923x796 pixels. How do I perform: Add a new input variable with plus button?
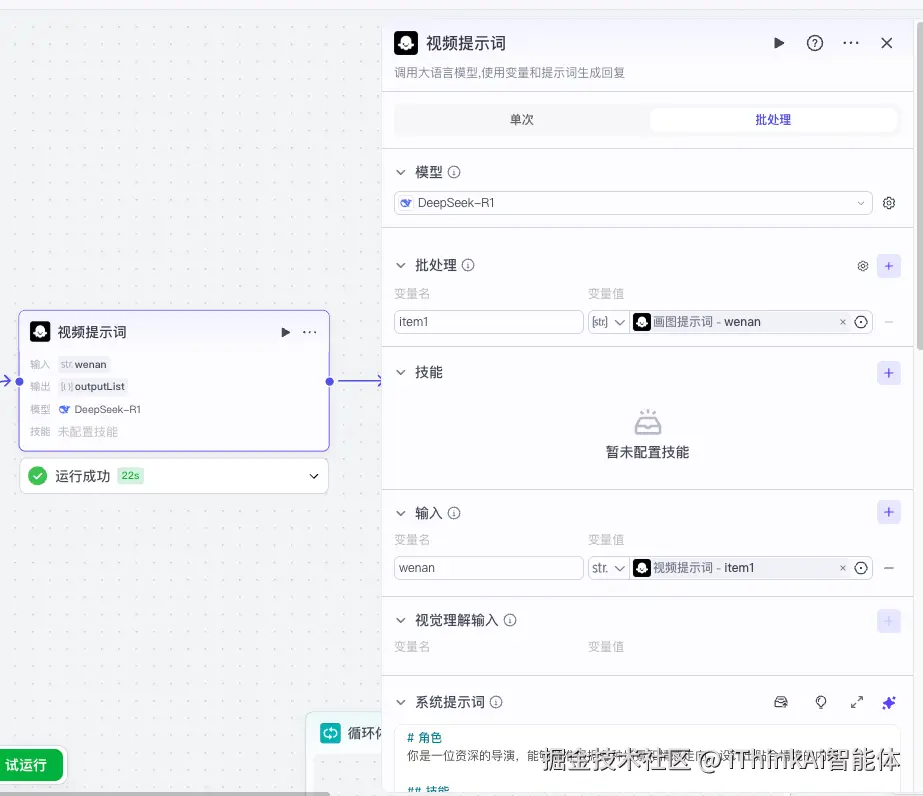[888, 511]
